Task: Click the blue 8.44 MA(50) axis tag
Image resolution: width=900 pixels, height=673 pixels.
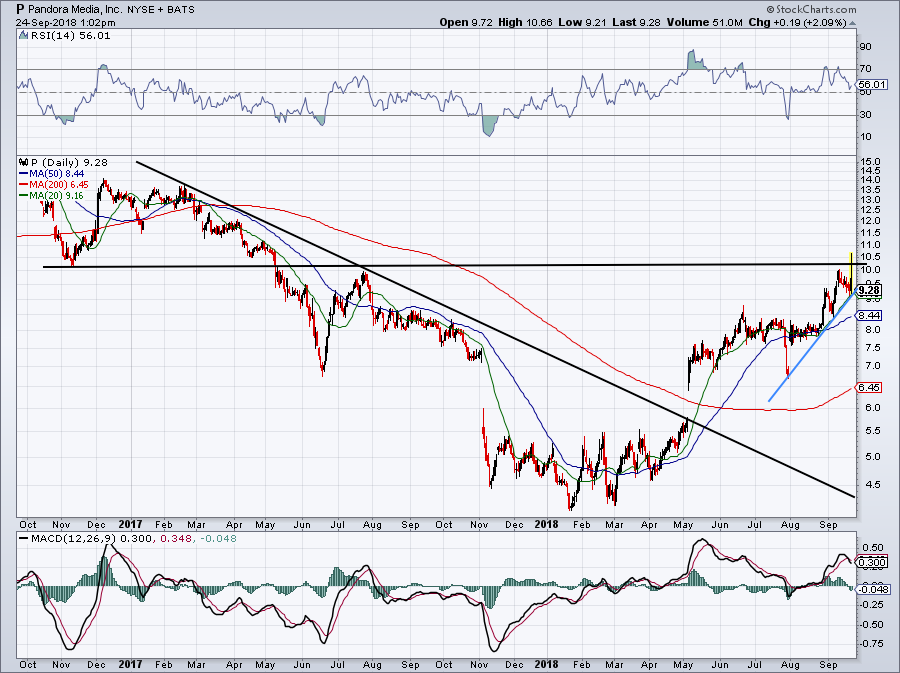Action: (x=869, y=316)
